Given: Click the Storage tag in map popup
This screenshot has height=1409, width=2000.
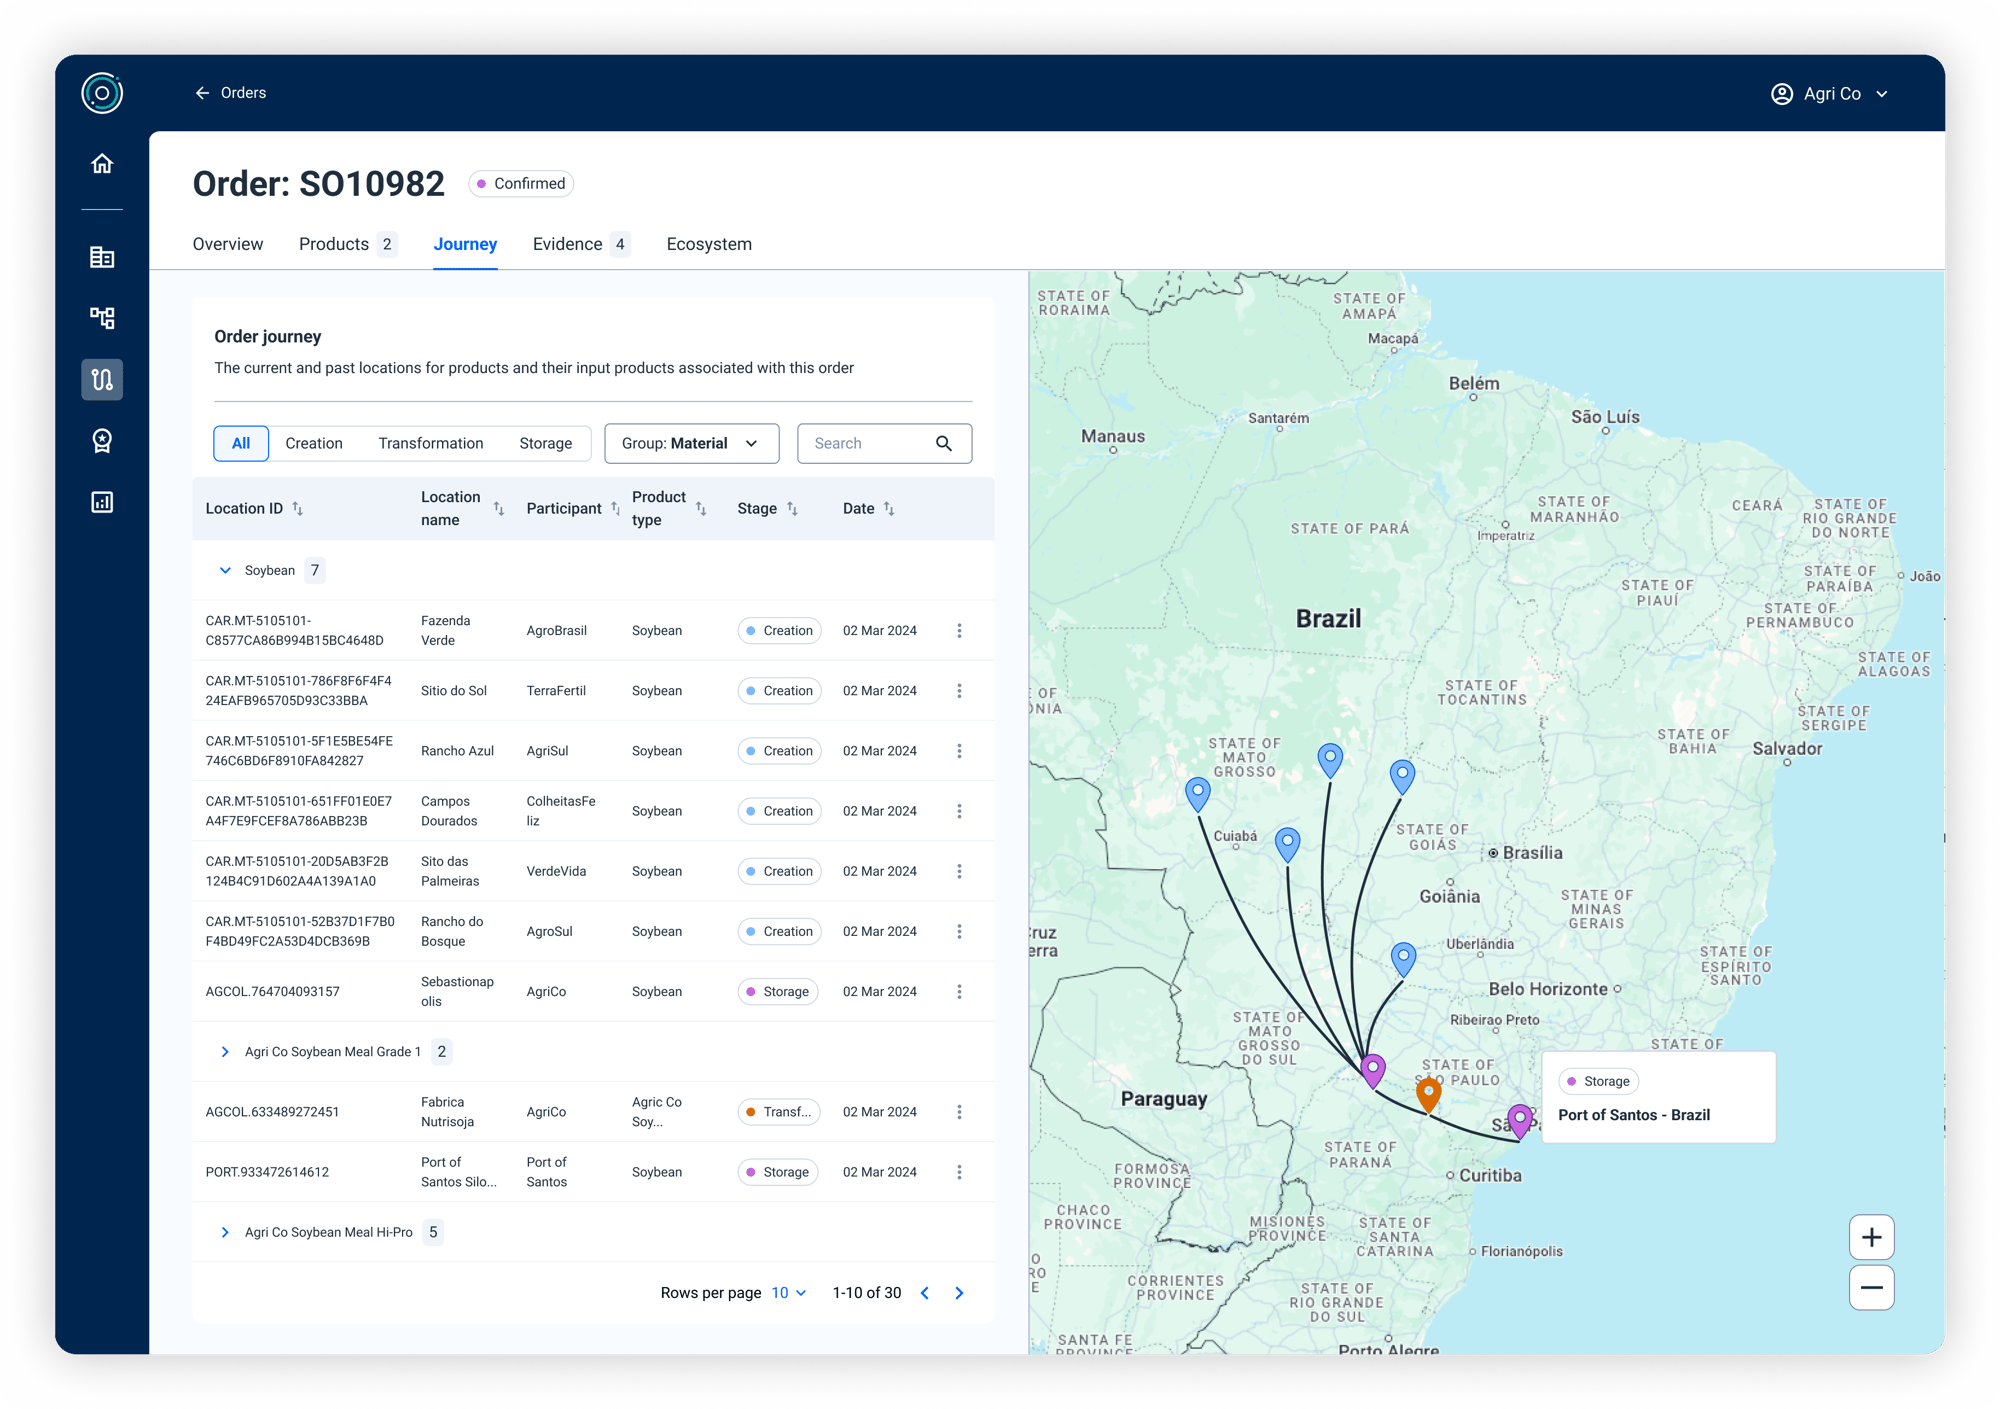Looking at the screenshot, I should click(1598, 1081).
